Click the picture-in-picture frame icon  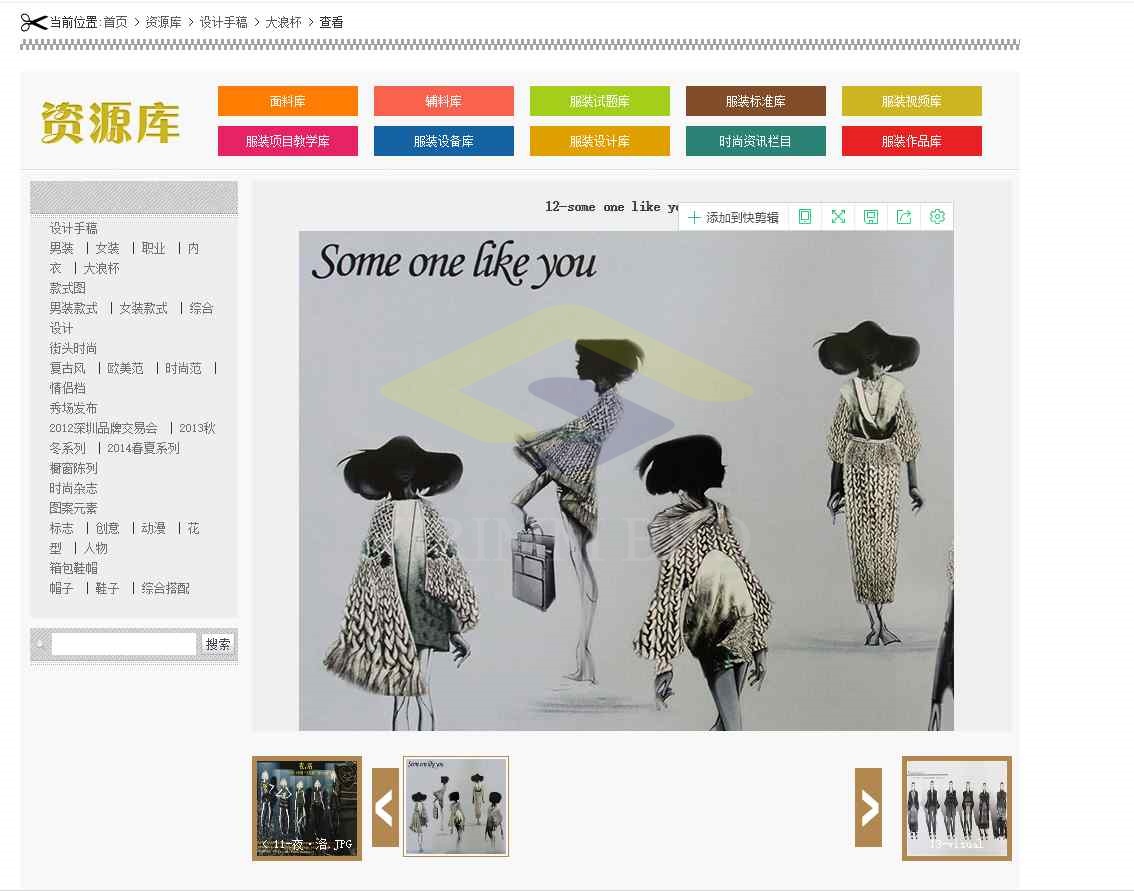coord(805,217)
